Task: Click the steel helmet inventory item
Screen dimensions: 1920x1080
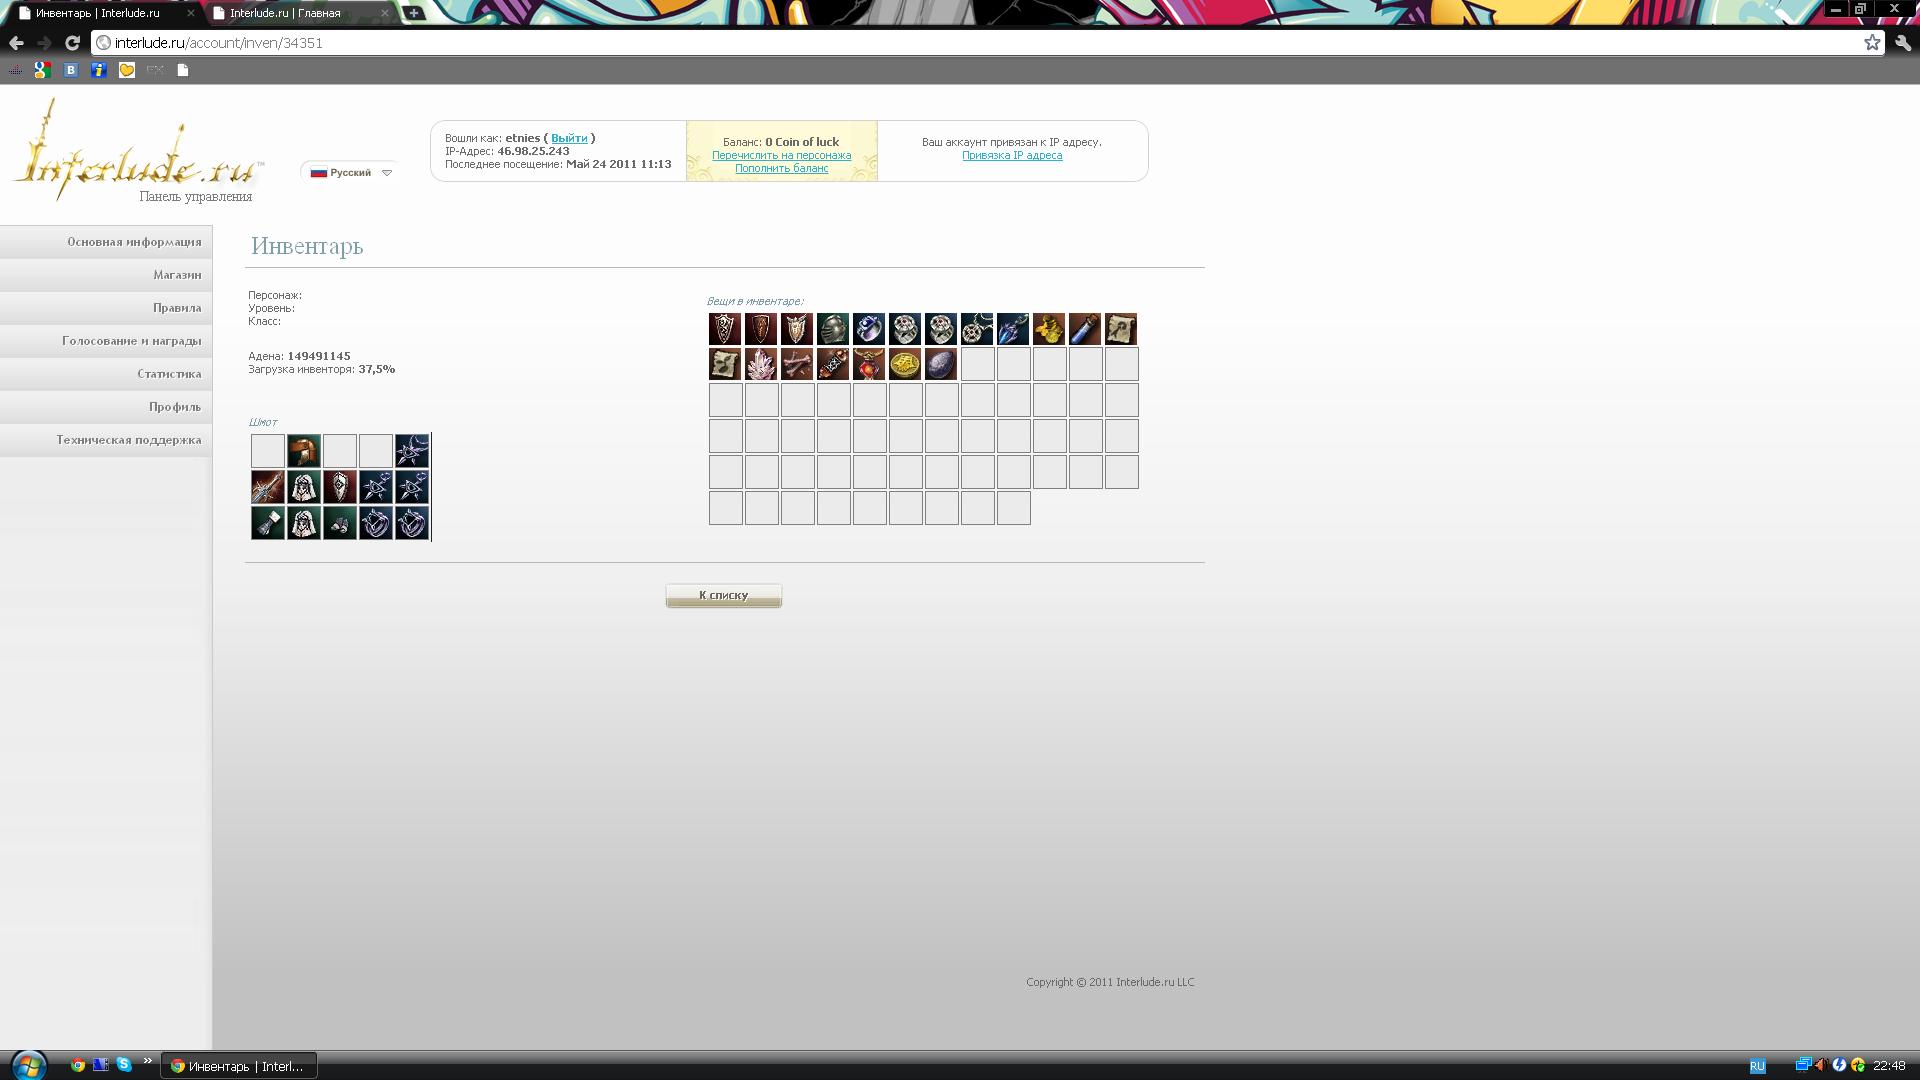Action: pos(832,329)
